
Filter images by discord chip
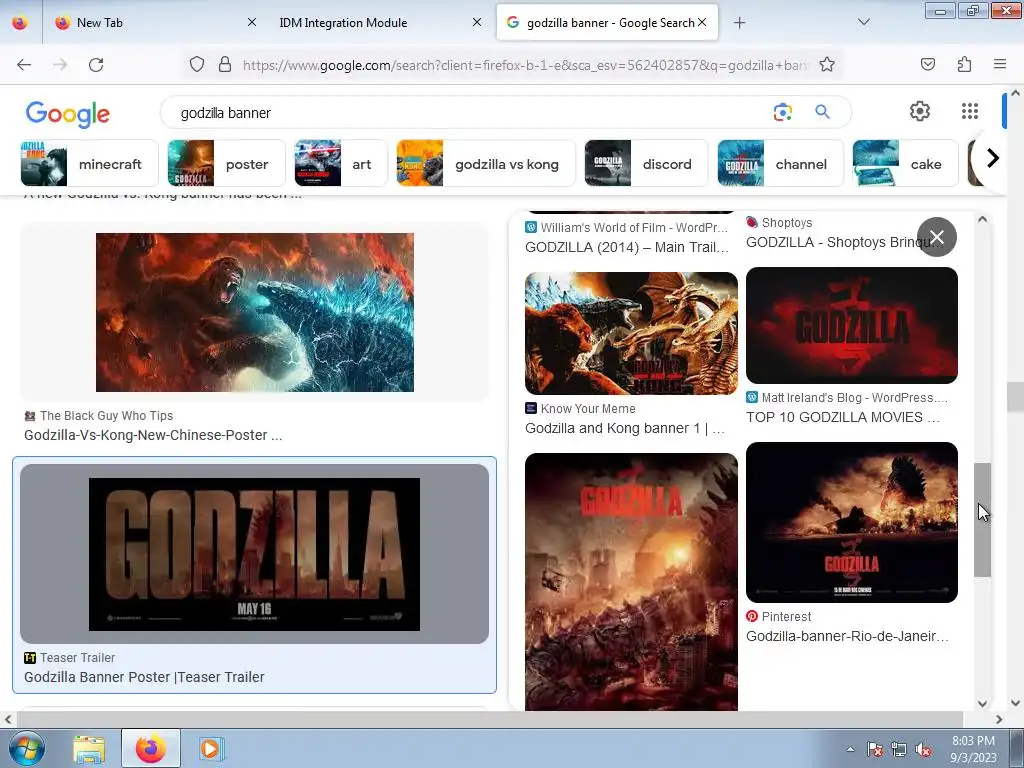(x=646, y=163)
